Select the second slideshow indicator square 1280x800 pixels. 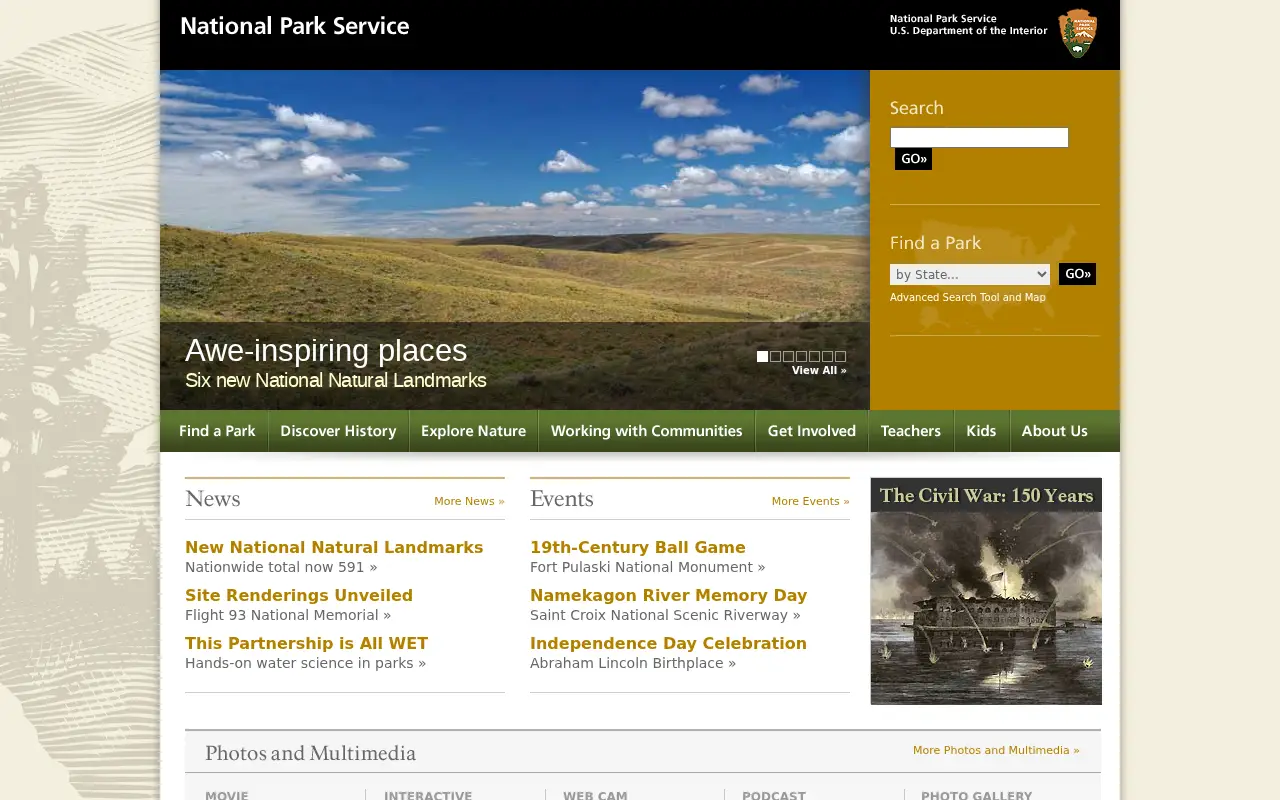[x=775, y=356]
